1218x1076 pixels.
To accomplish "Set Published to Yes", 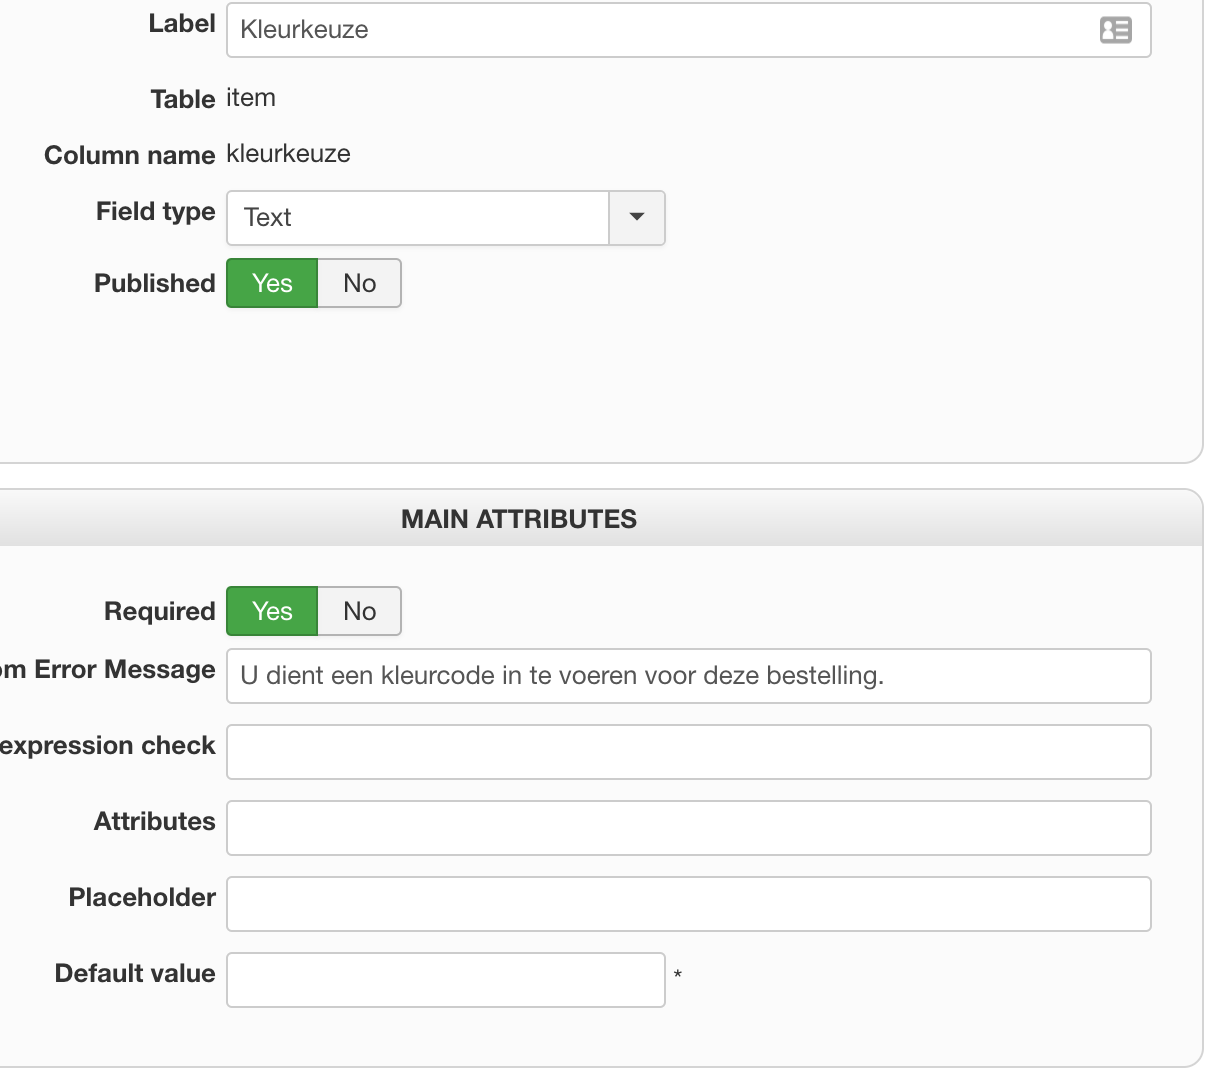I will [272, 284].
